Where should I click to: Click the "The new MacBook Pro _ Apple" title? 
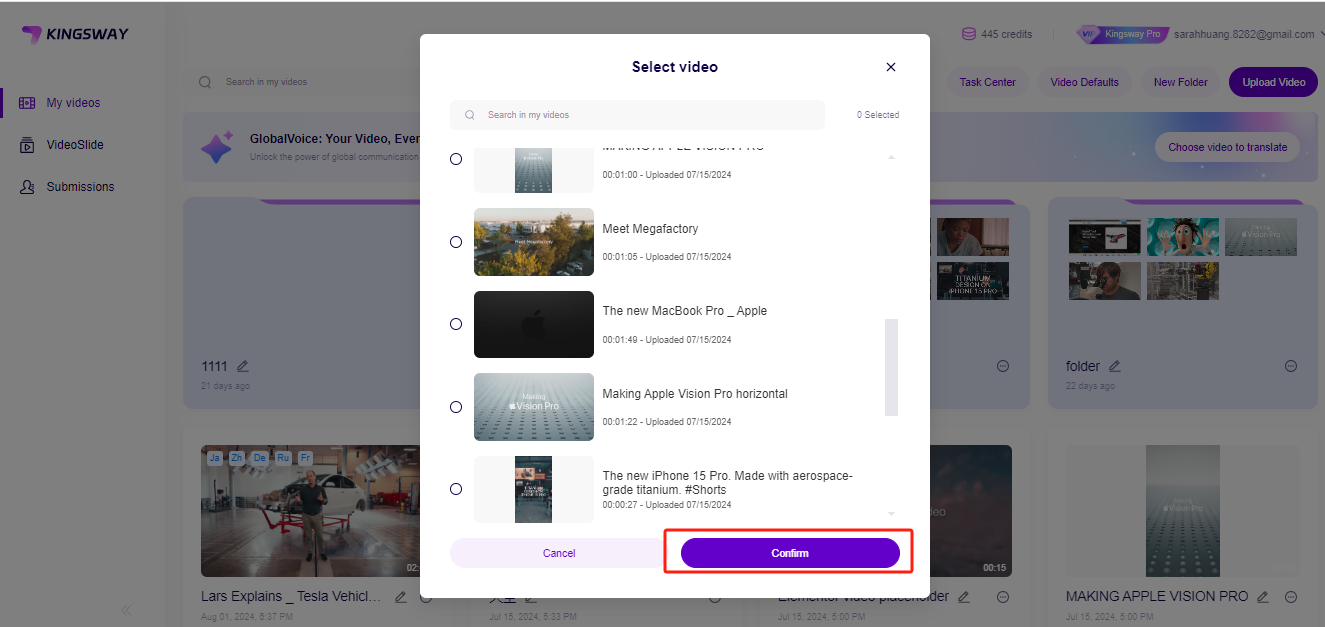point(685,311)
